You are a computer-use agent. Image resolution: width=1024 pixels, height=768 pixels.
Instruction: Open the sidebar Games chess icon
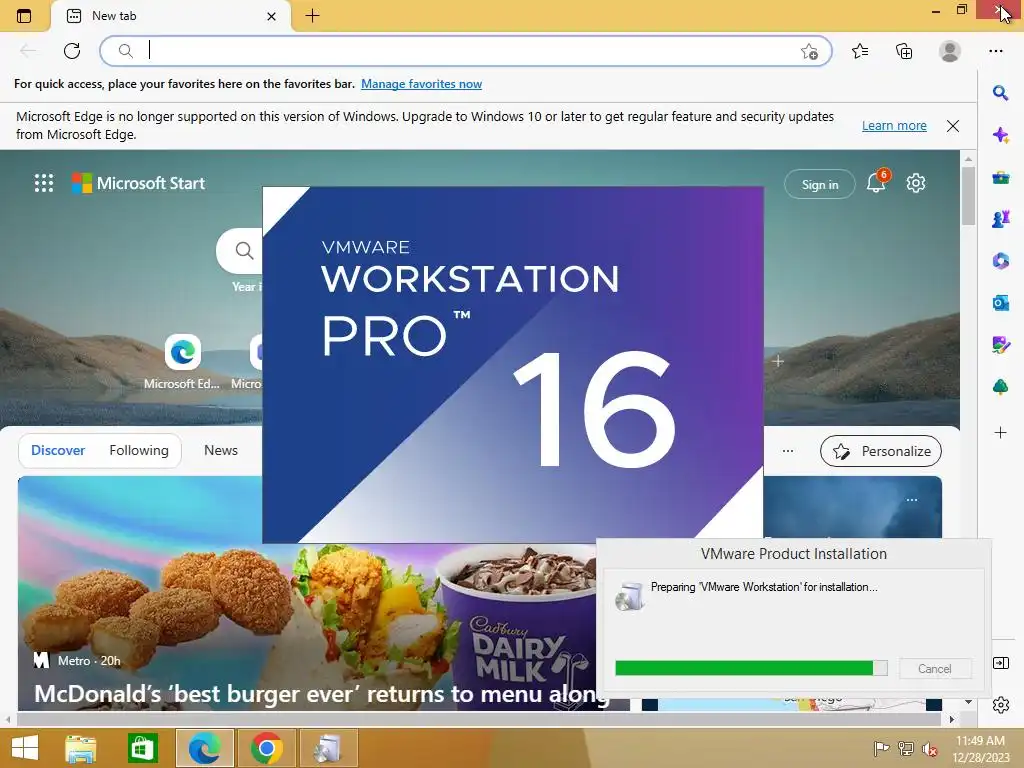[1000, 219]
